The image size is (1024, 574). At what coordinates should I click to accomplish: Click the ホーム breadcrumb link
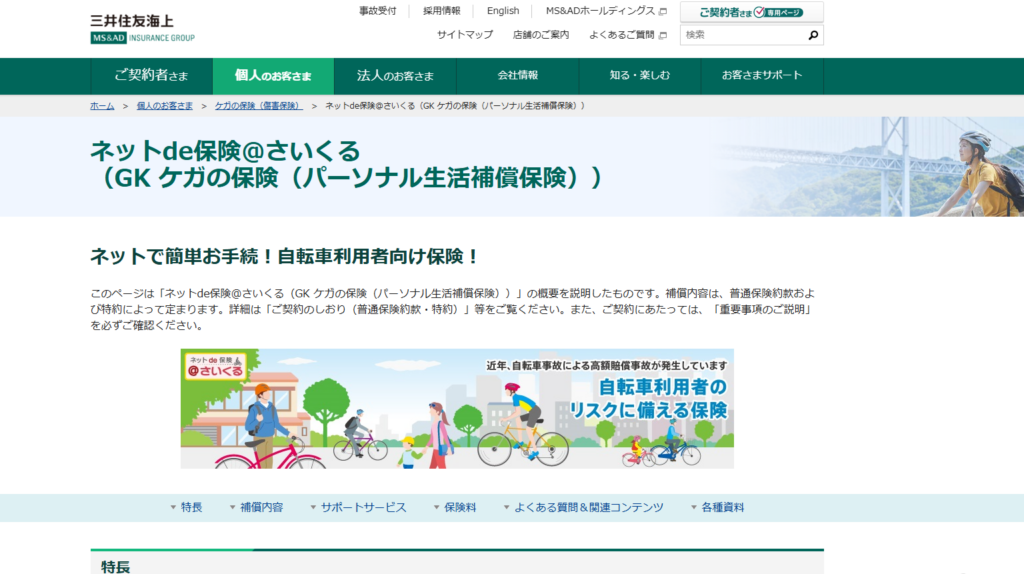point(102,105)
